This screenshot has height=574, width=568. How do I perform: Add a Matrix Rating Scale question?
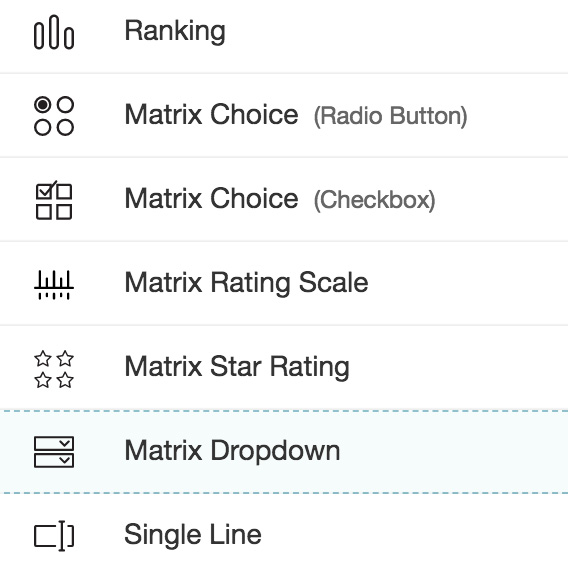(284, 283)
